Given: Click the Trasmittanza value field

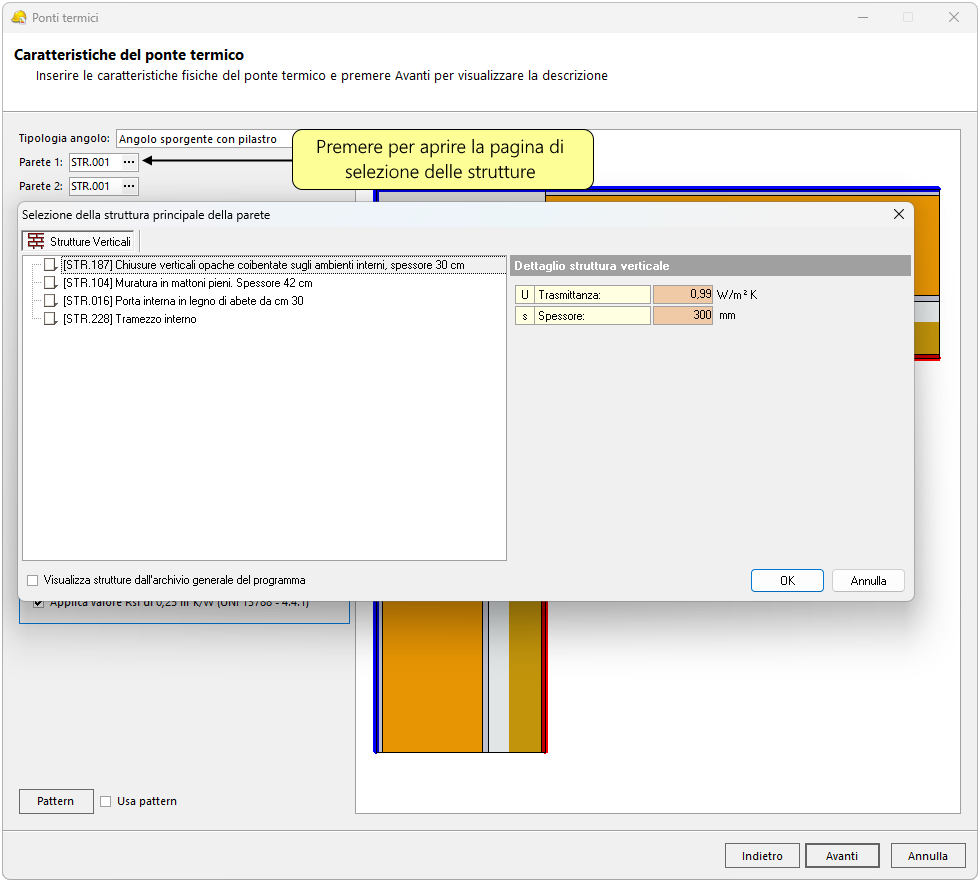Looking at the screenshot, I should (682, 294).
